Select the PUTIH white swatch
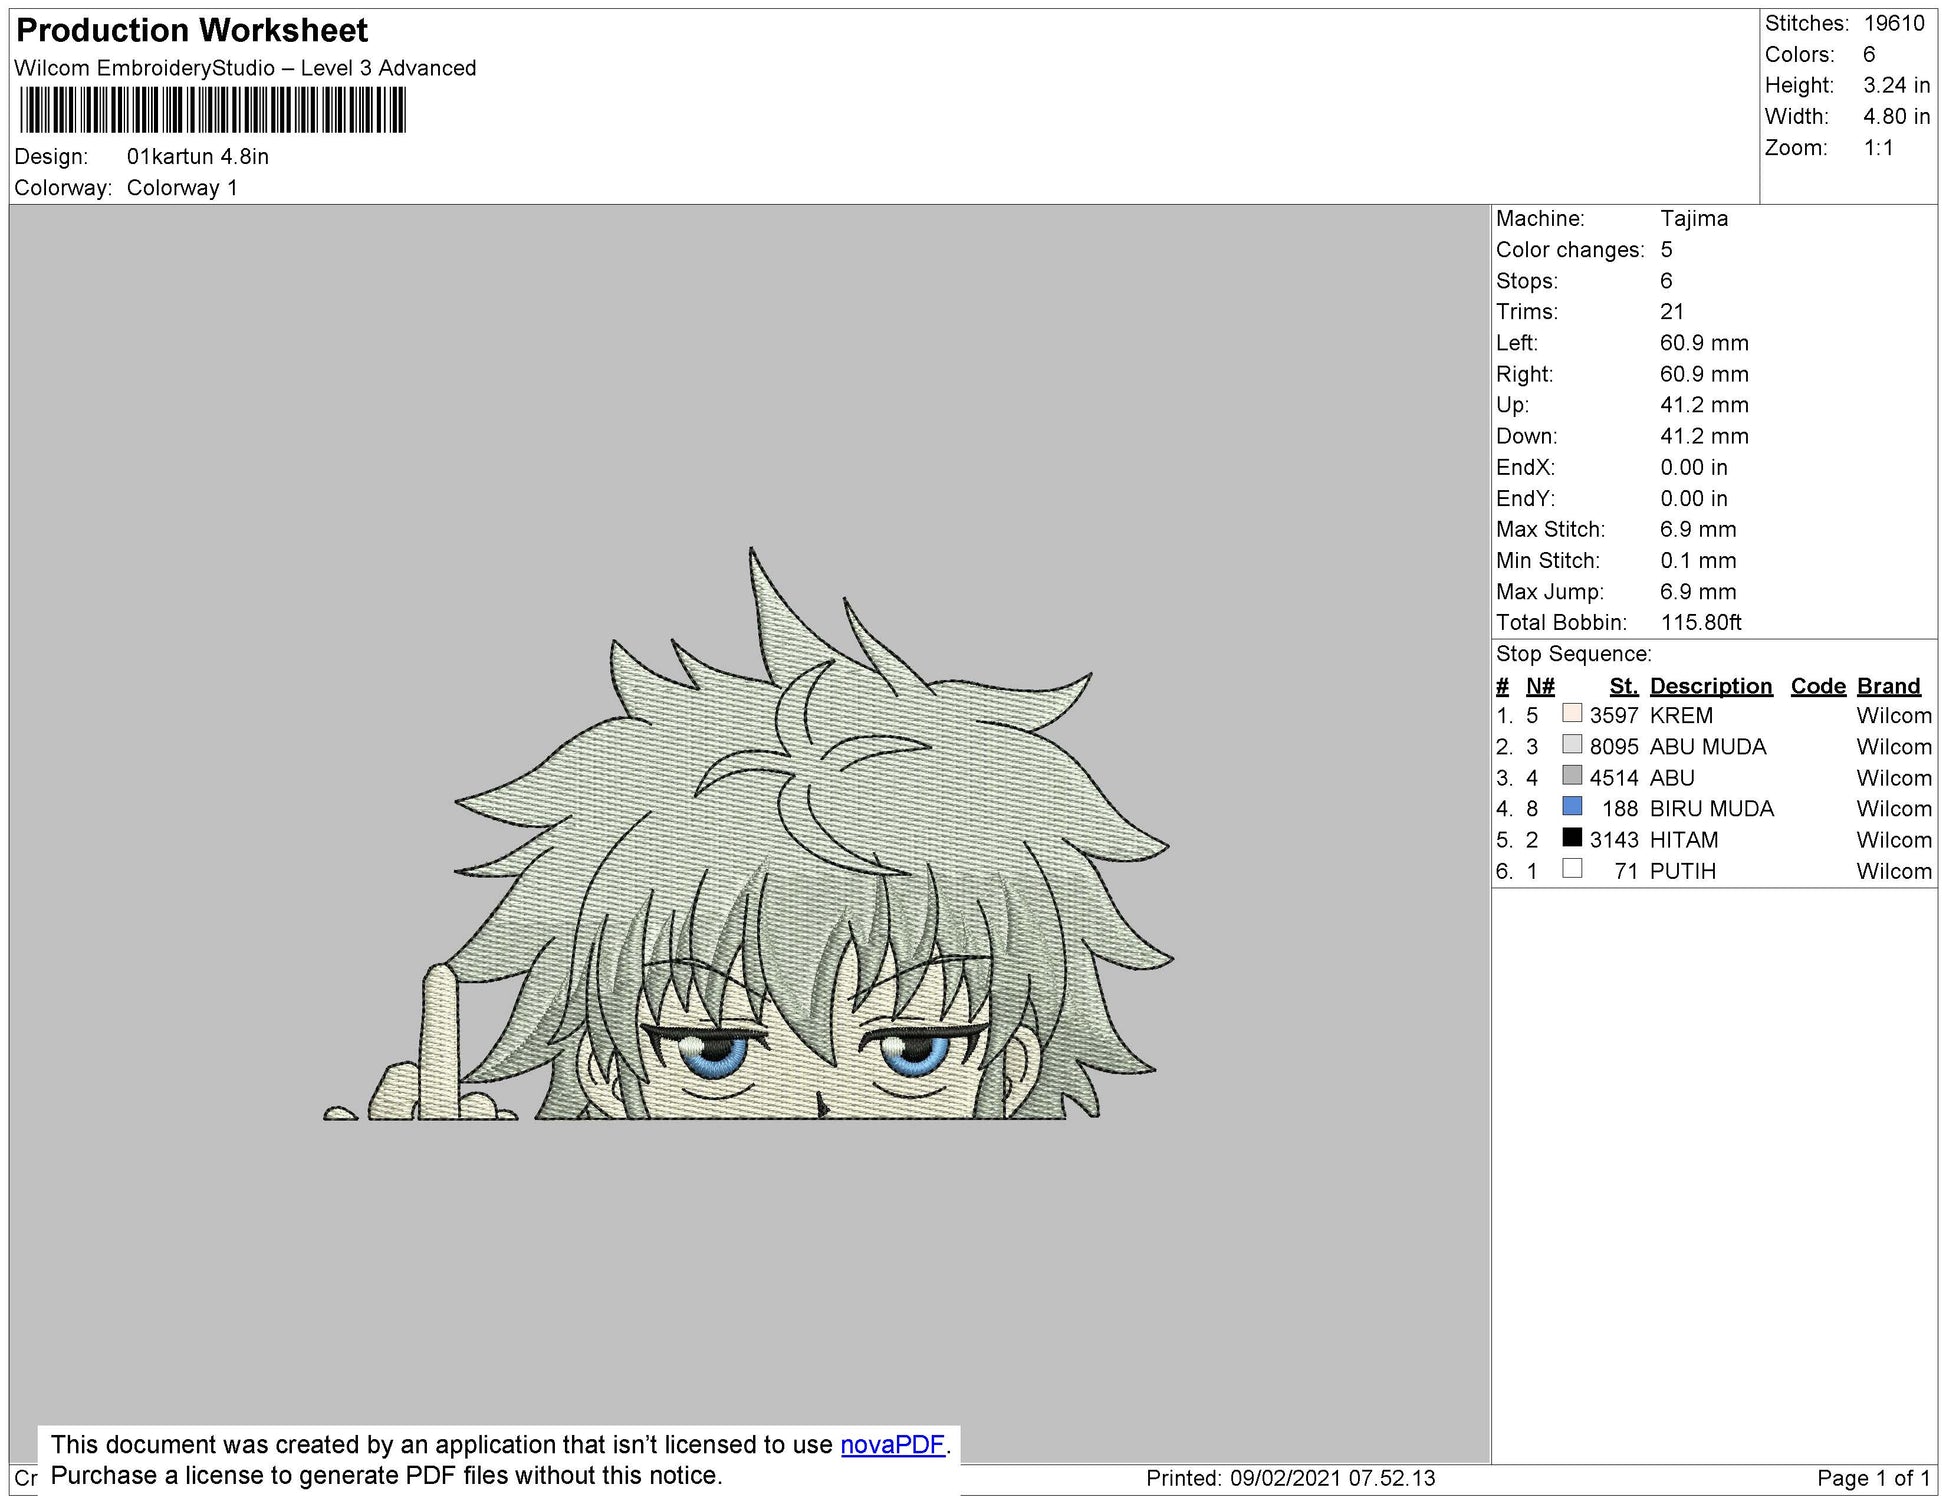Screen dimensions: 1946x1504 (1572, 868)
